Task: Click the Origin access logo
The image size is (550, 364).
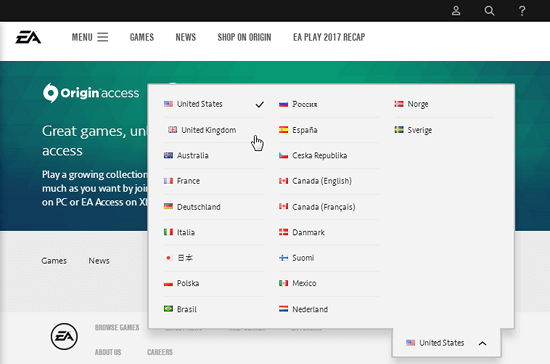Action: (x=91, y=93)
